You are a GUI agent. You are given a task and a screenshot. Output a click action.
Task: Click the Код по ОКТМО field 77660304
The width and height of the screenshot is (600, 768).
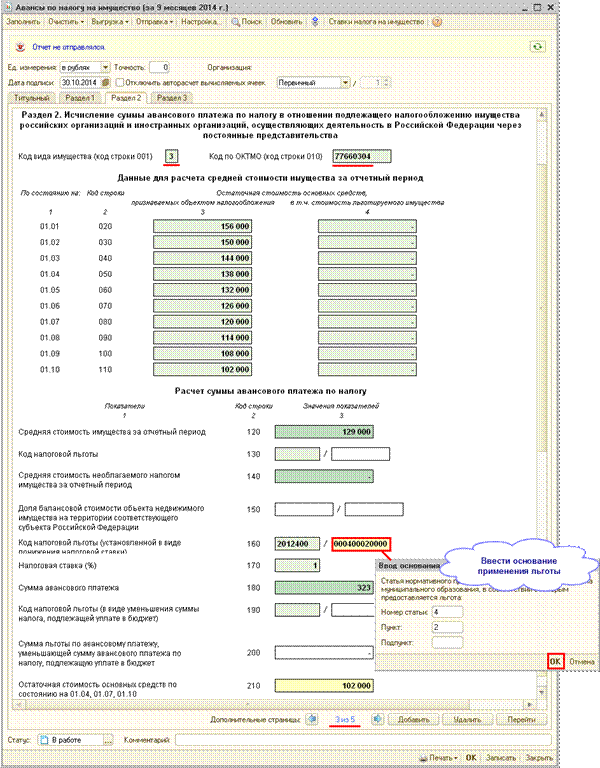(x=362, y=156)
